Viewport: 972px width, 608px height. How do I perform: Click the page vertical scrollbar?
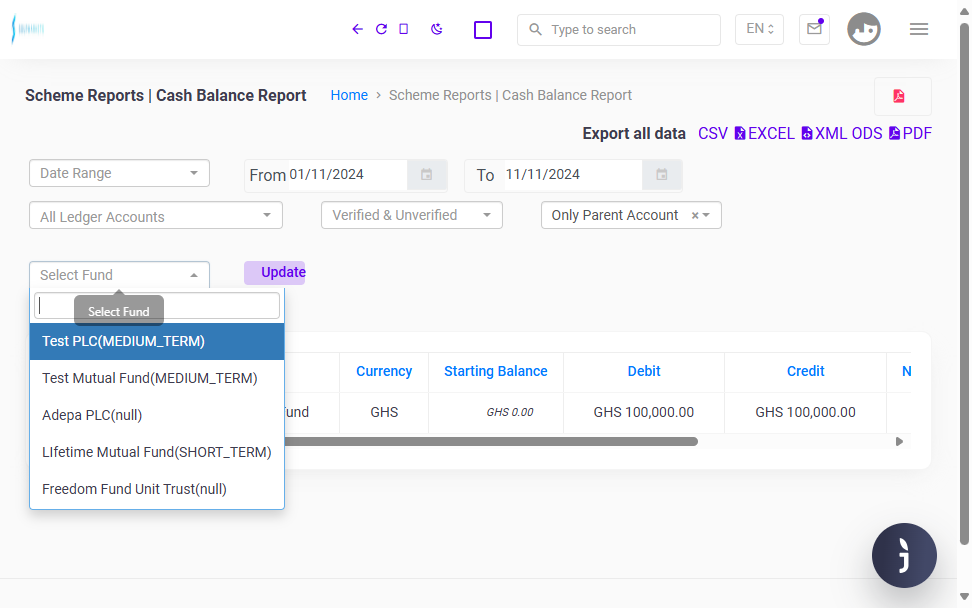(964, 285)
